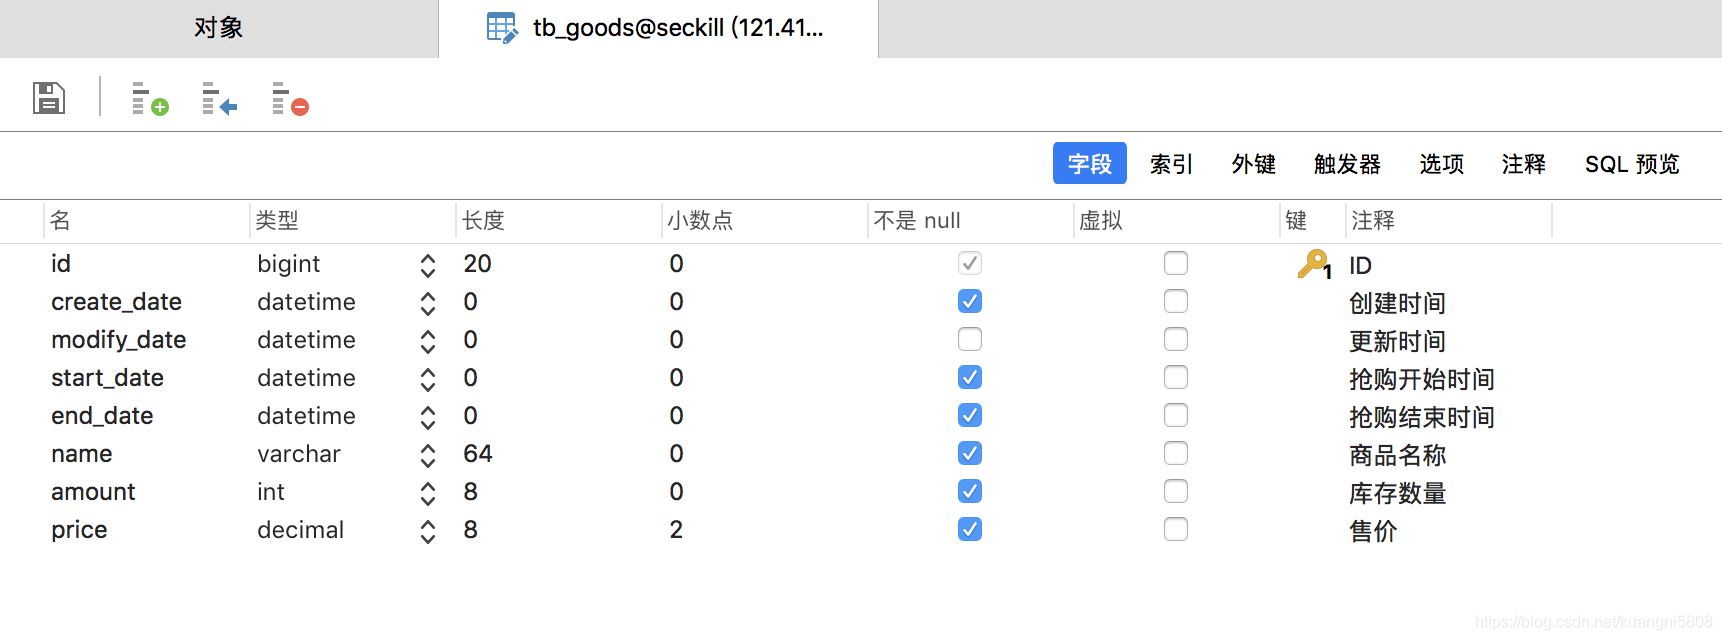Delete the selected field via red minus icon
Image resolution: width=1722 pixels, height=640 pixels.
(287, 99)
